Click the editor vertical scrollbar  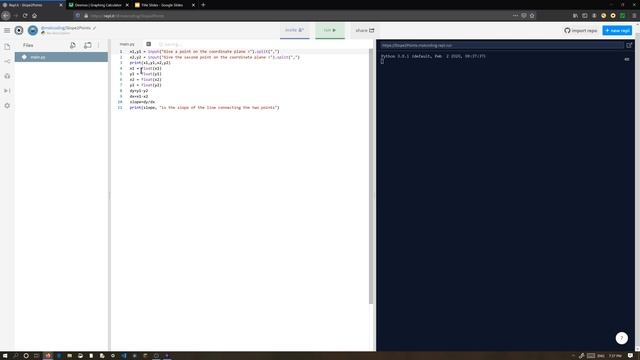[x=371, y=176]
